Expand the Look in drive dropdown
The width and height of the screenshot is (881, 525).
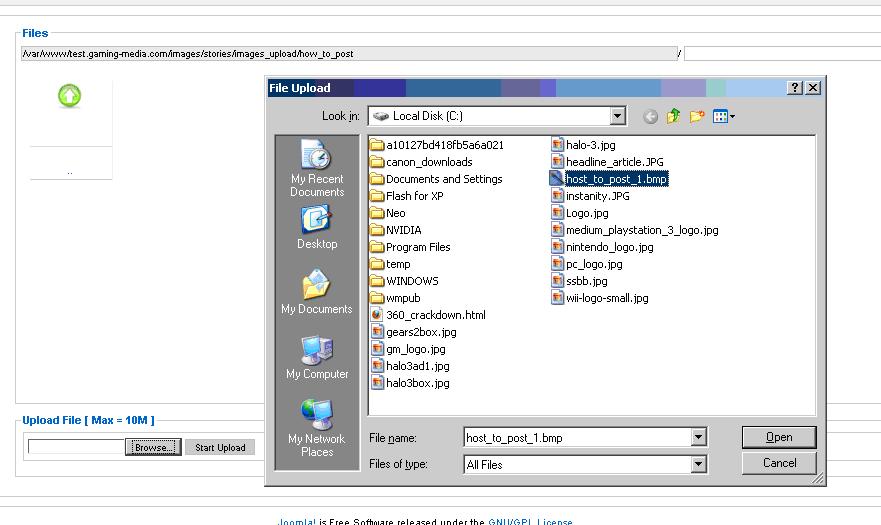click(617, 116)
